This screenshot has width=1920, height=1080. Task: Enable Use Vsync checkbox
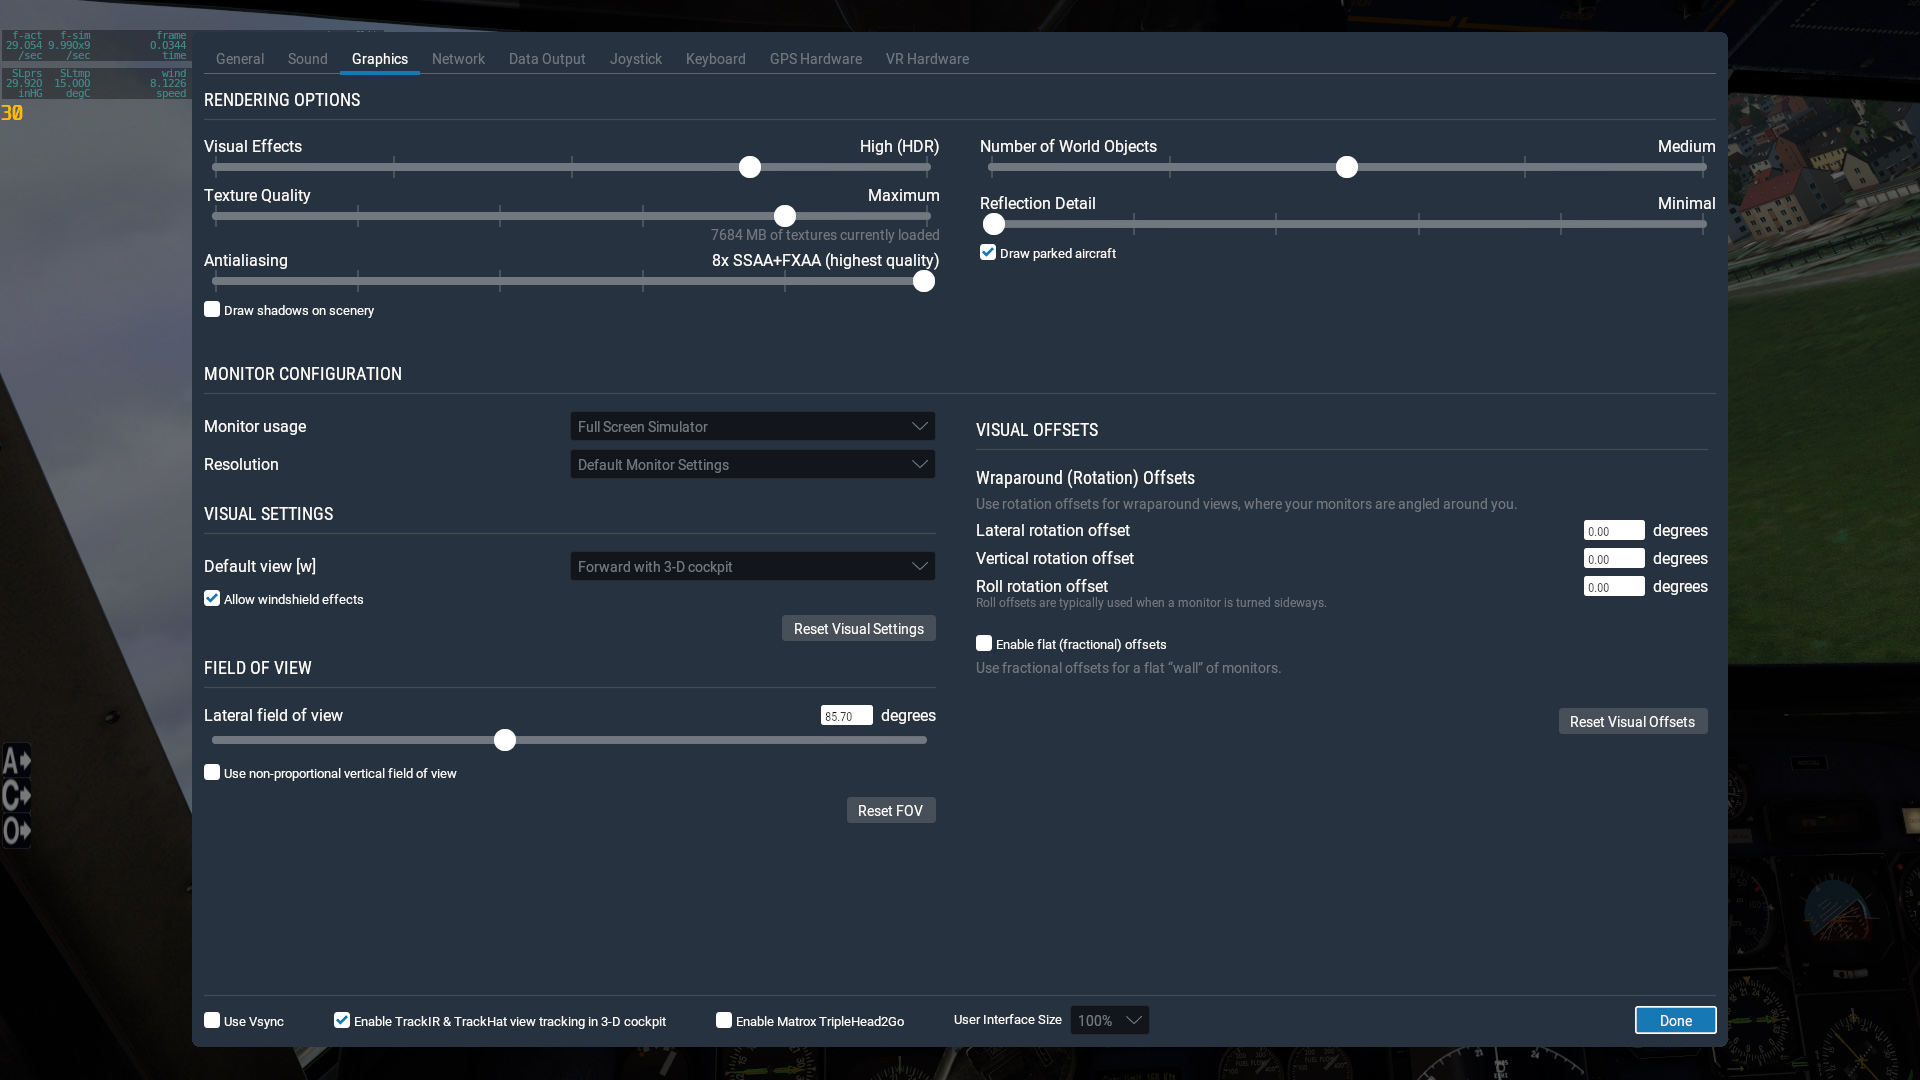click(212, 1021)
